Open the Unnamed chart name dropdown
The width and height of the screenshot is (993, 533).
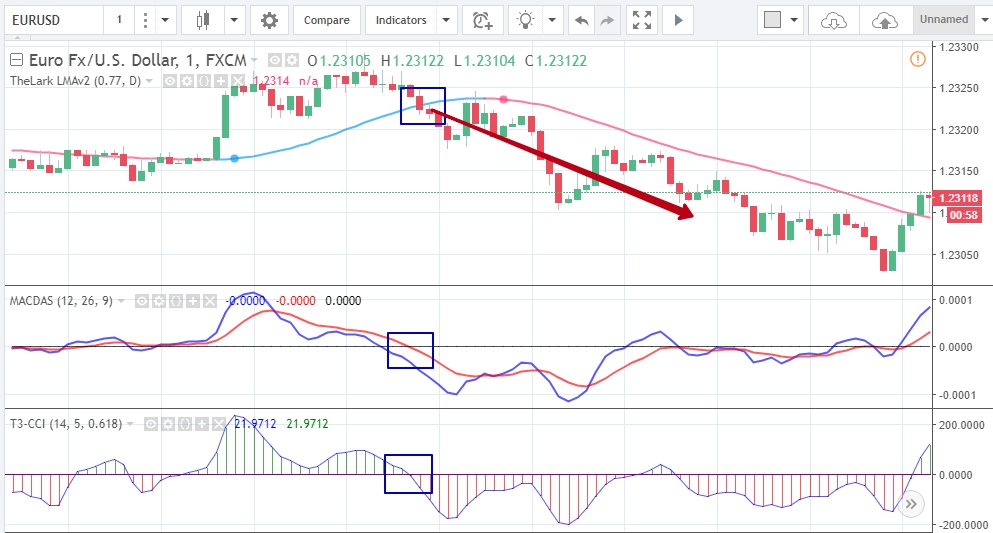[x=984, y=20]
